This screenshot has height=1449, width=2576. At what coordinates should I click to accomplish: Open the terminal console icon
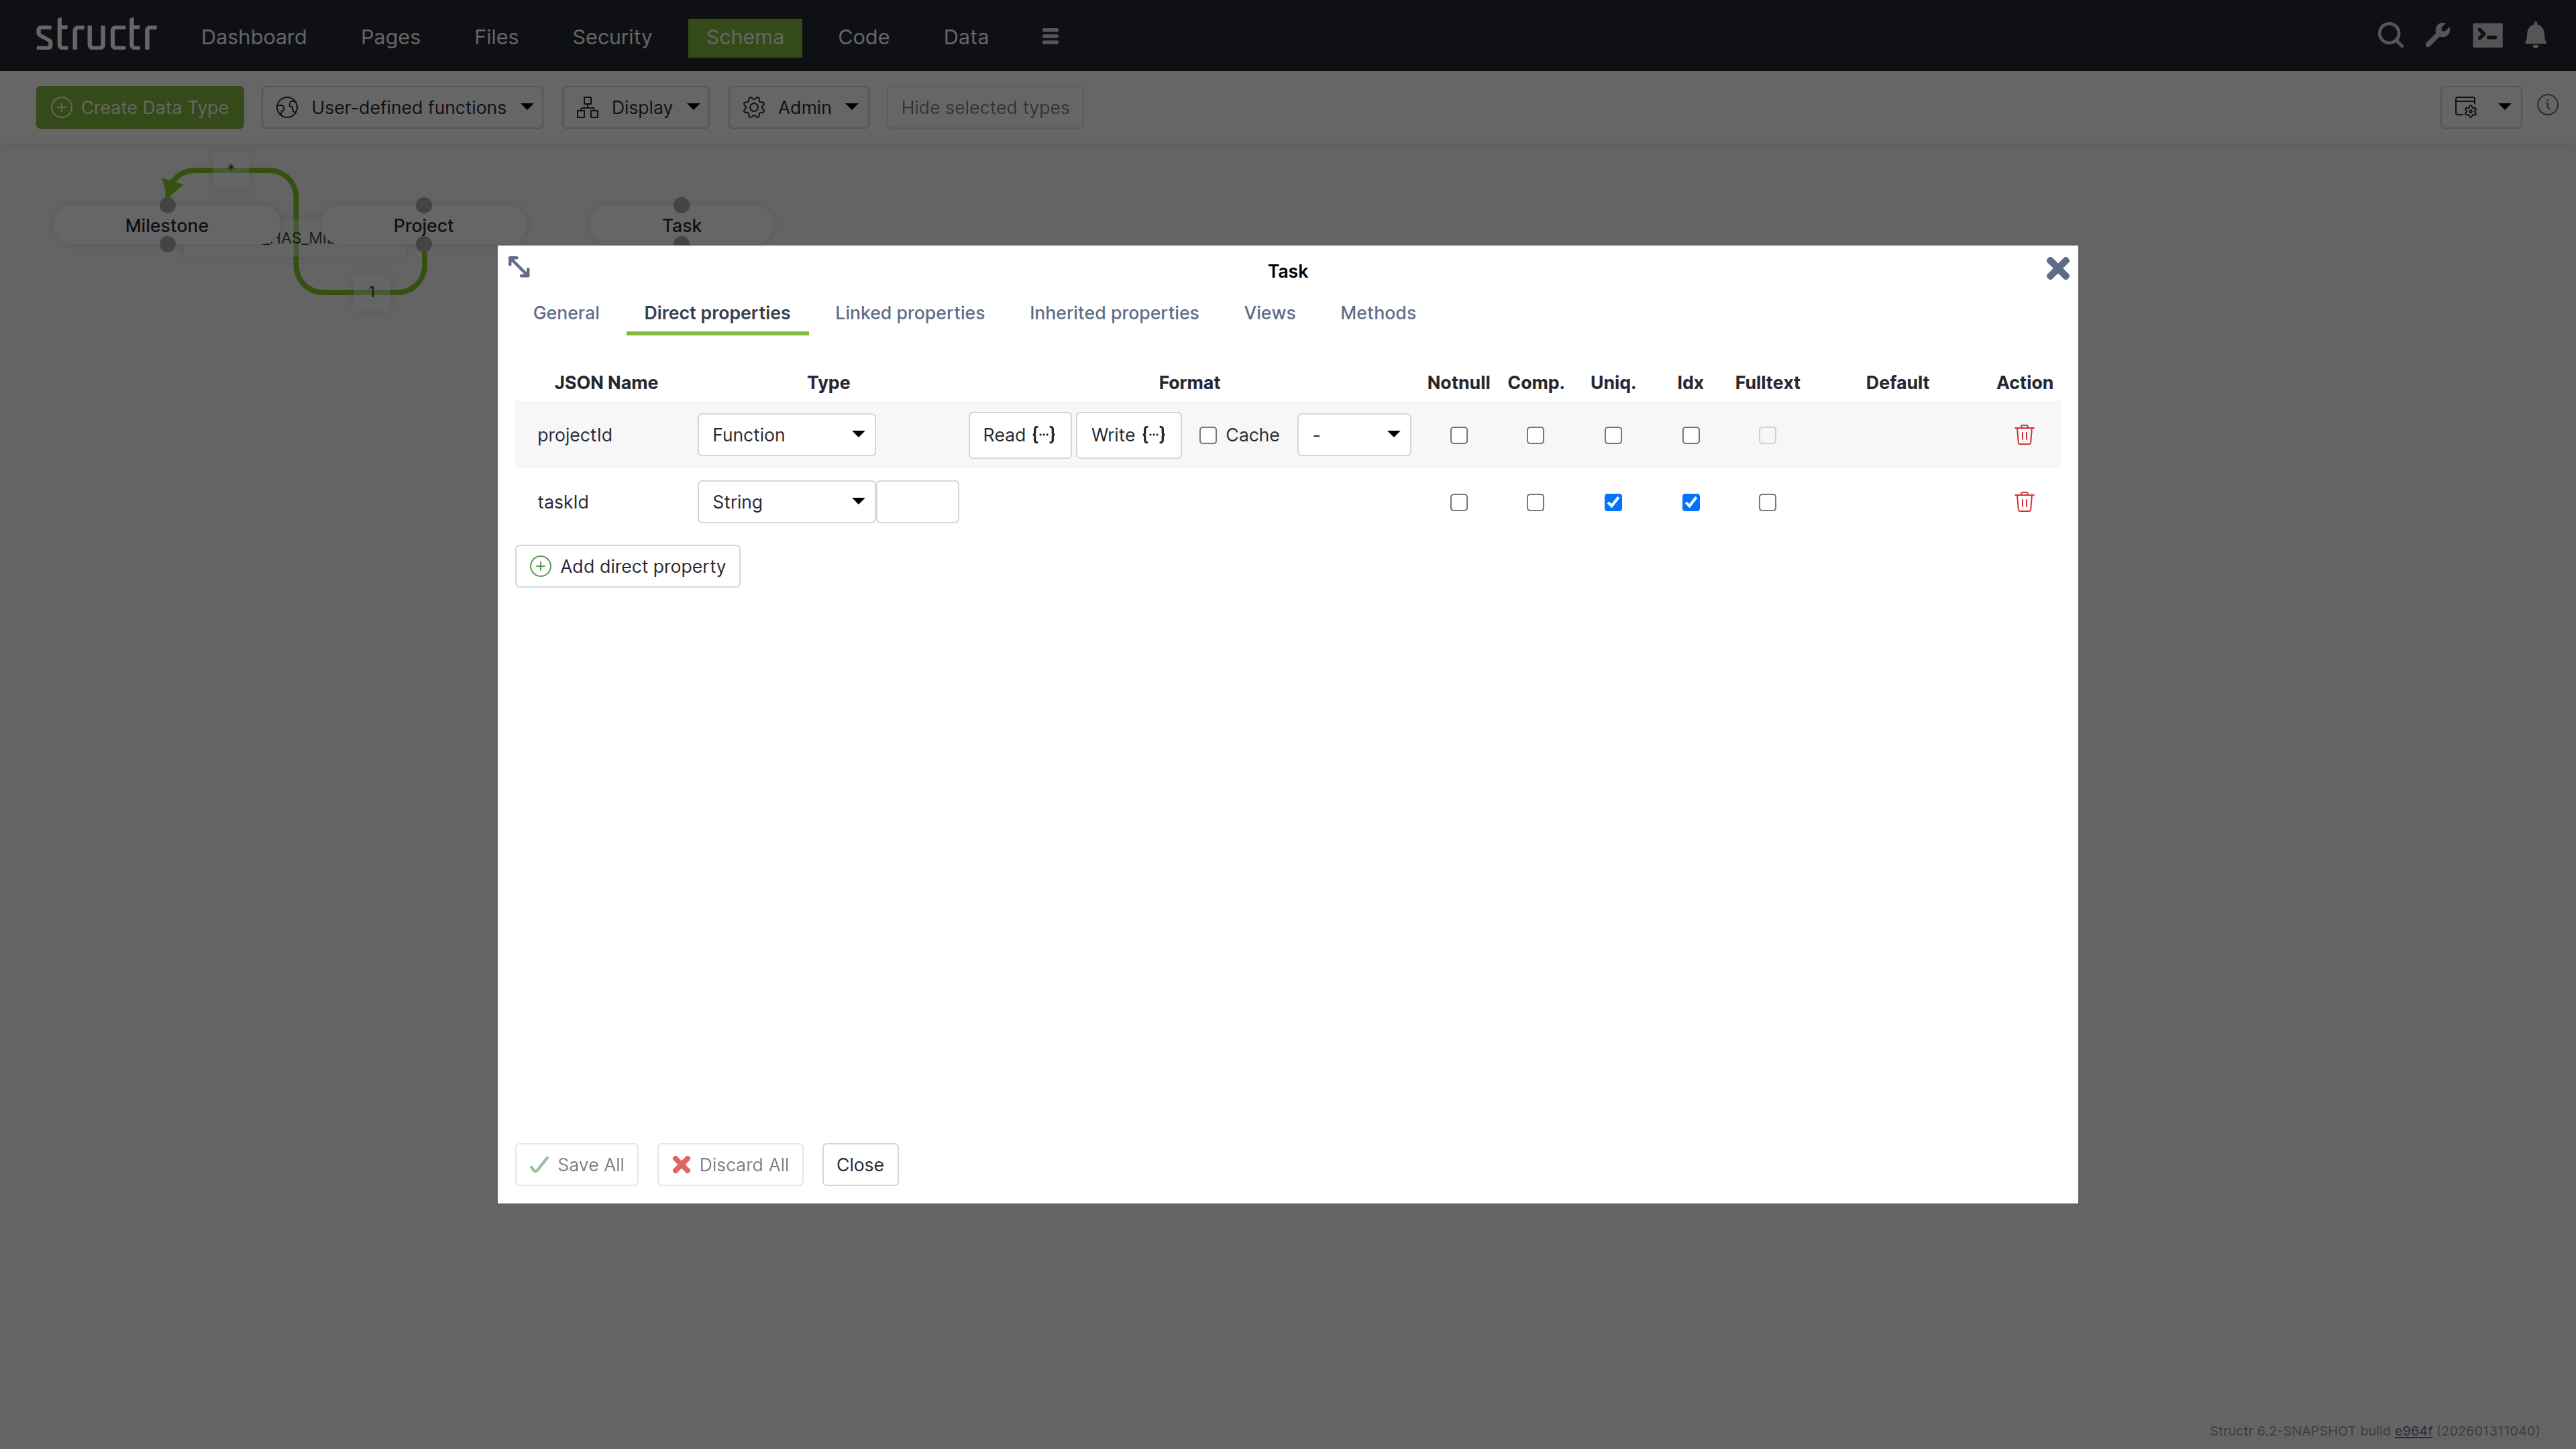tap(2488, 35)
